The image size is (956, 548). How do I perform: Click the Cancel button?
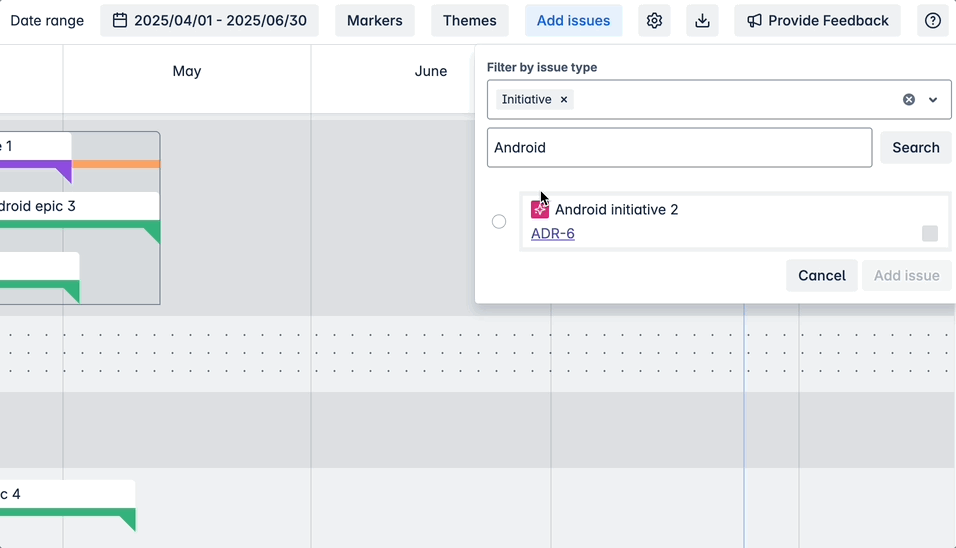click(x=821, y=276)
